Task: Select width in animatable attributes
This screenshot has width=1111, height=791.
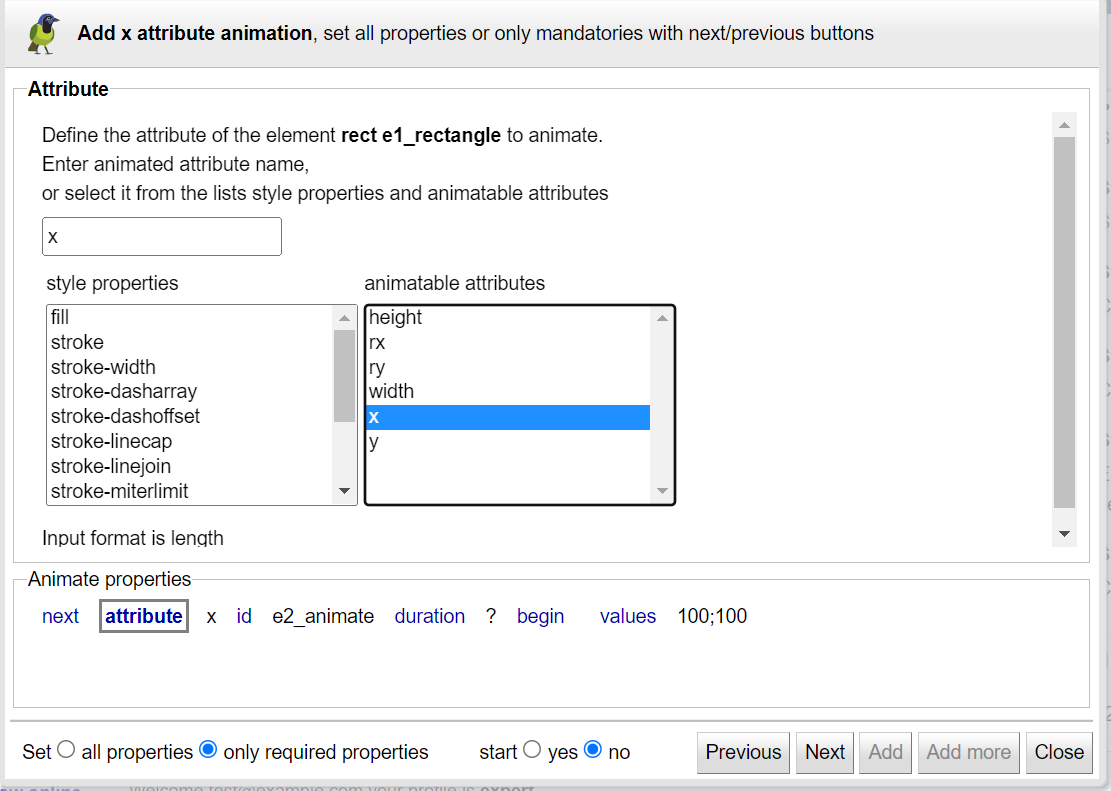Action: coord(508,392)
